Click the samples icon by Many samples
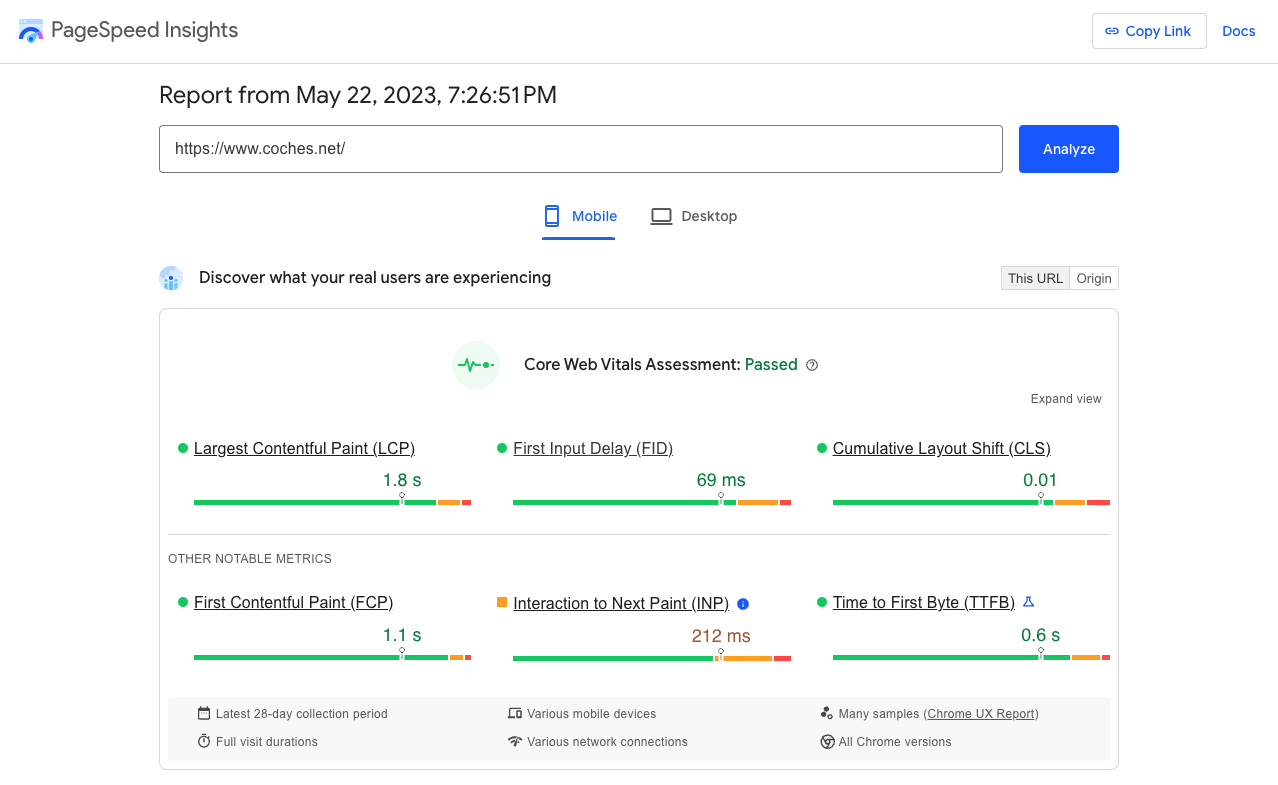1278x785 pixels. pos(827,713)
